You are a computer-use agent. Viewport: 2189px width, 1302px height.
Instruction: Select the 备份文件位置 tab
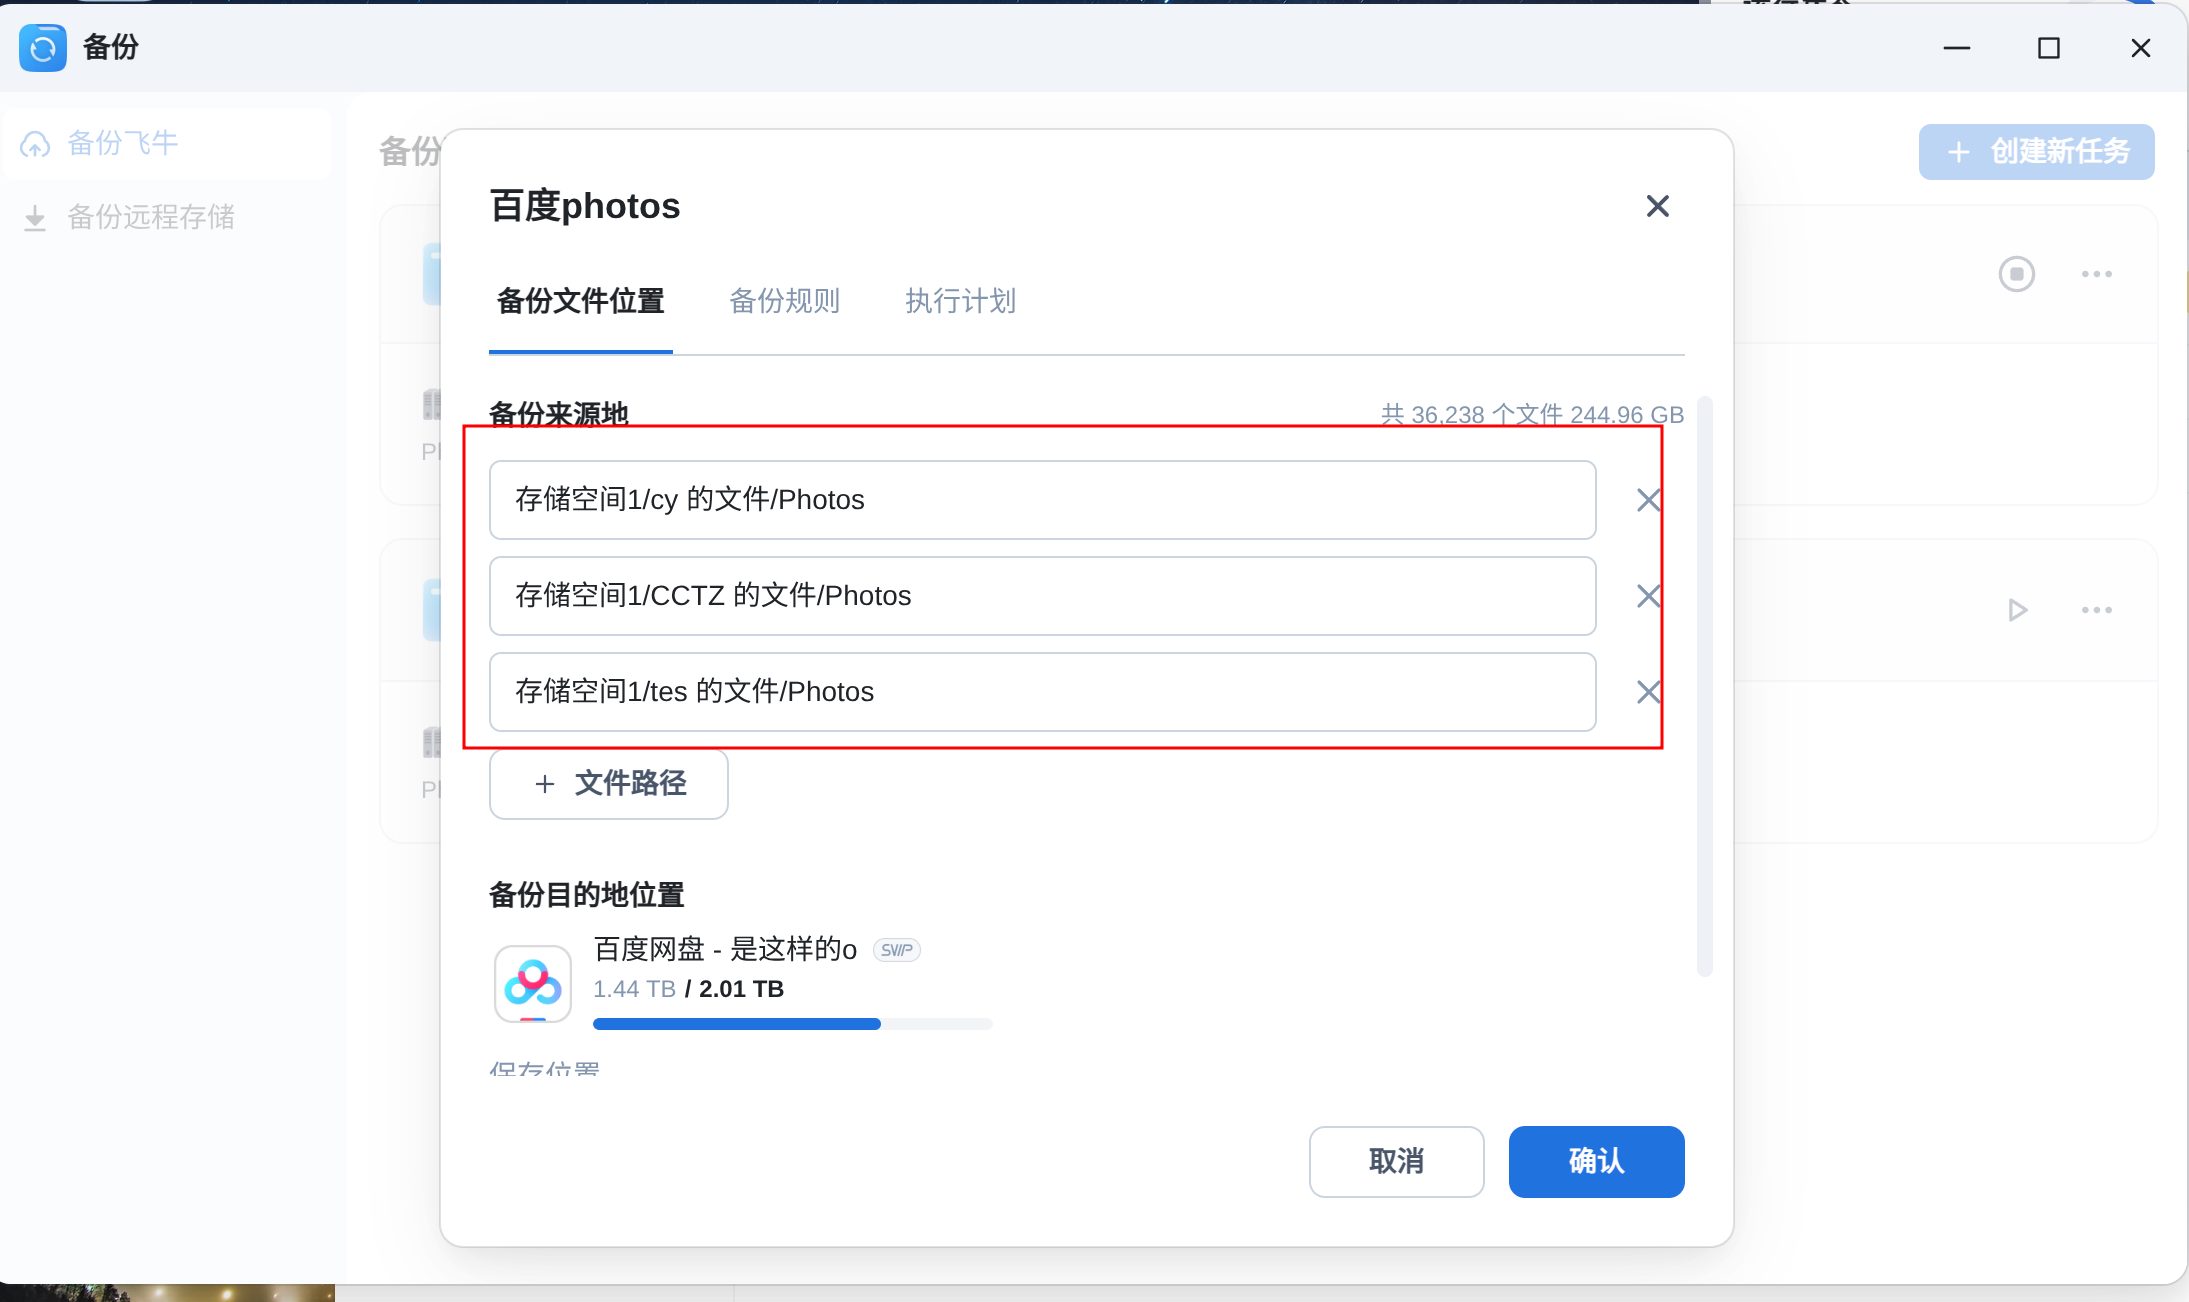pos(580,301)
